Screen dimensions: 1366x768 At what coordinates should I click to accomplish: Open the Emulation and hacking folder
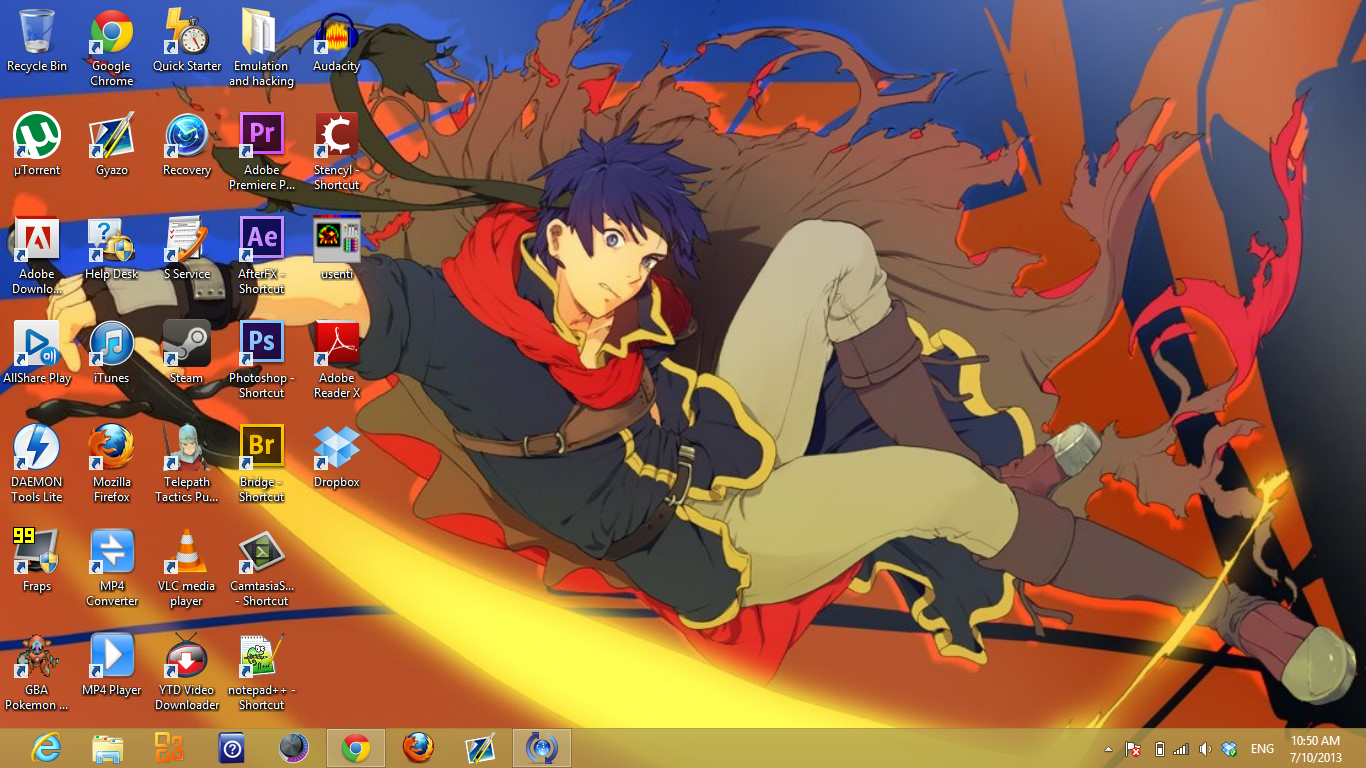point(262,48)
